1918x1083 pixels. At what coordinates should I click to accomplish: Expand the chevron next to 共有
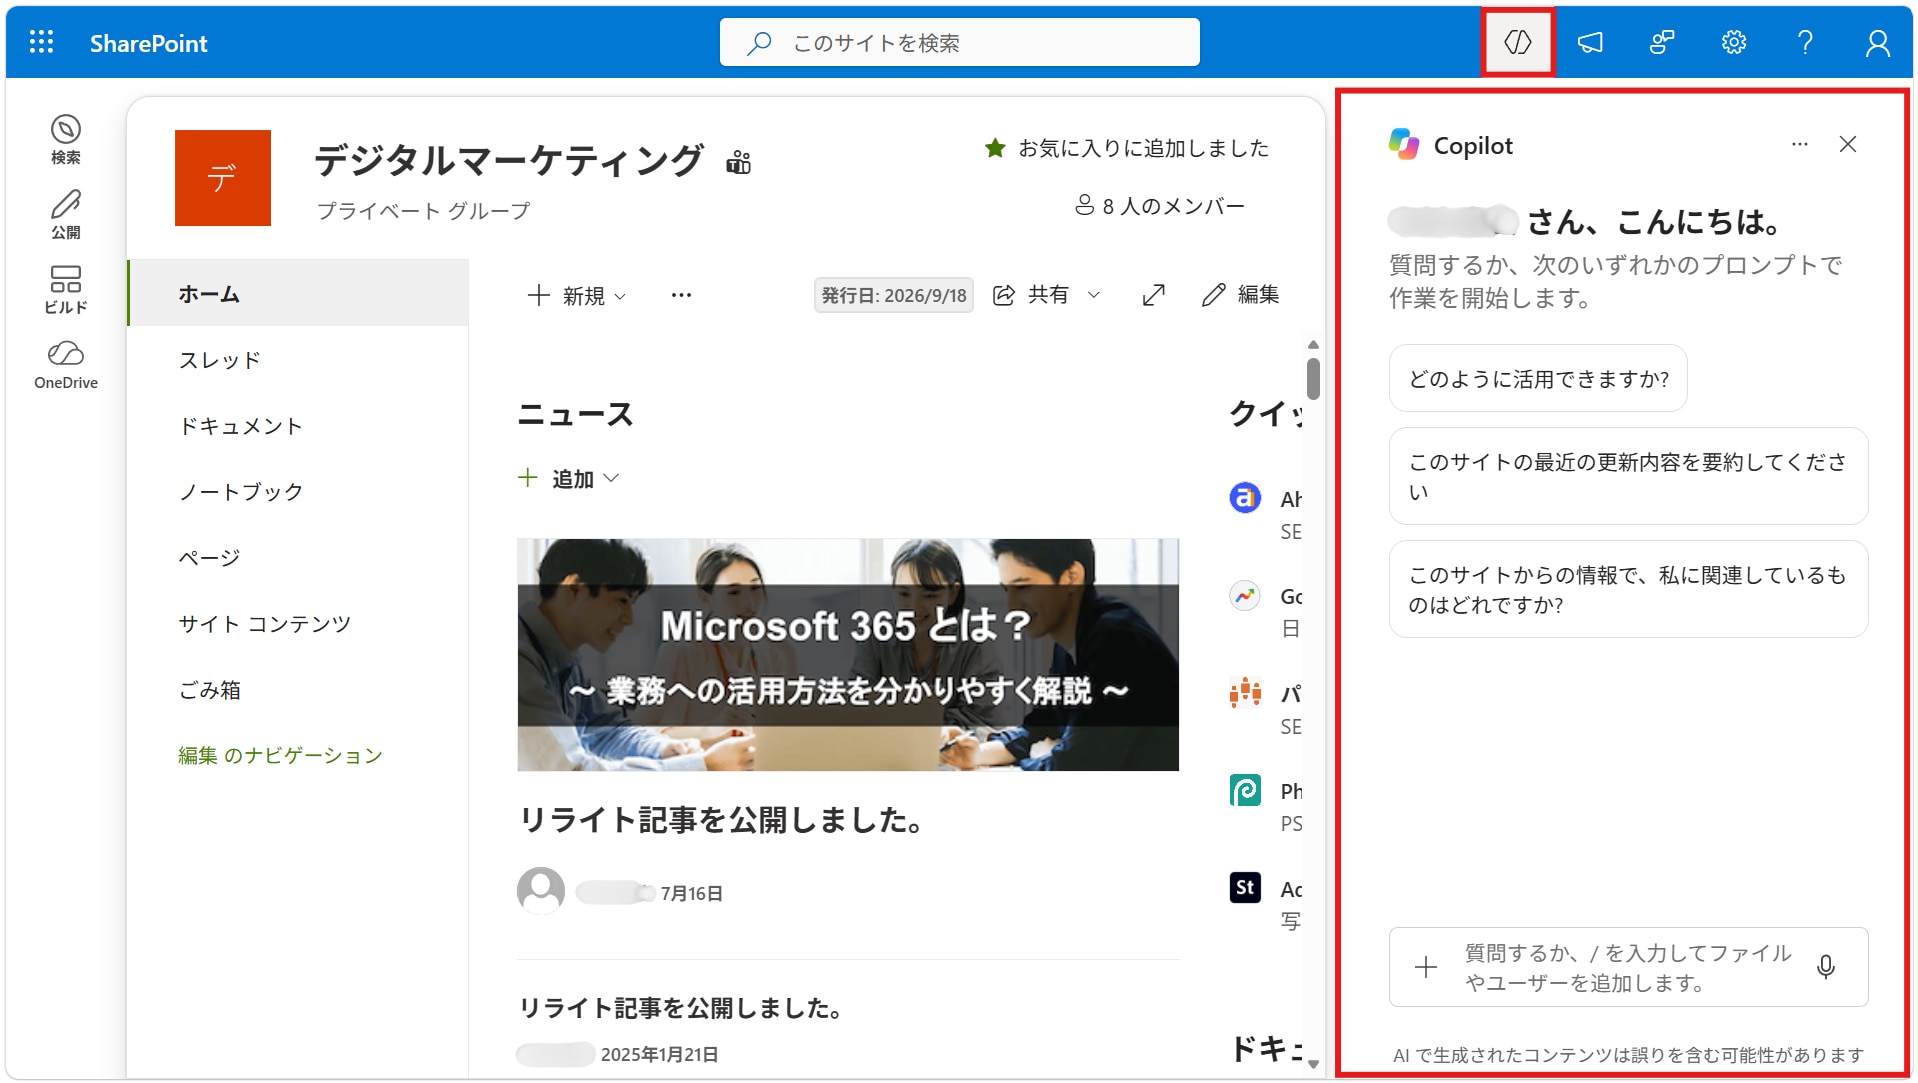pos(1094,295)
